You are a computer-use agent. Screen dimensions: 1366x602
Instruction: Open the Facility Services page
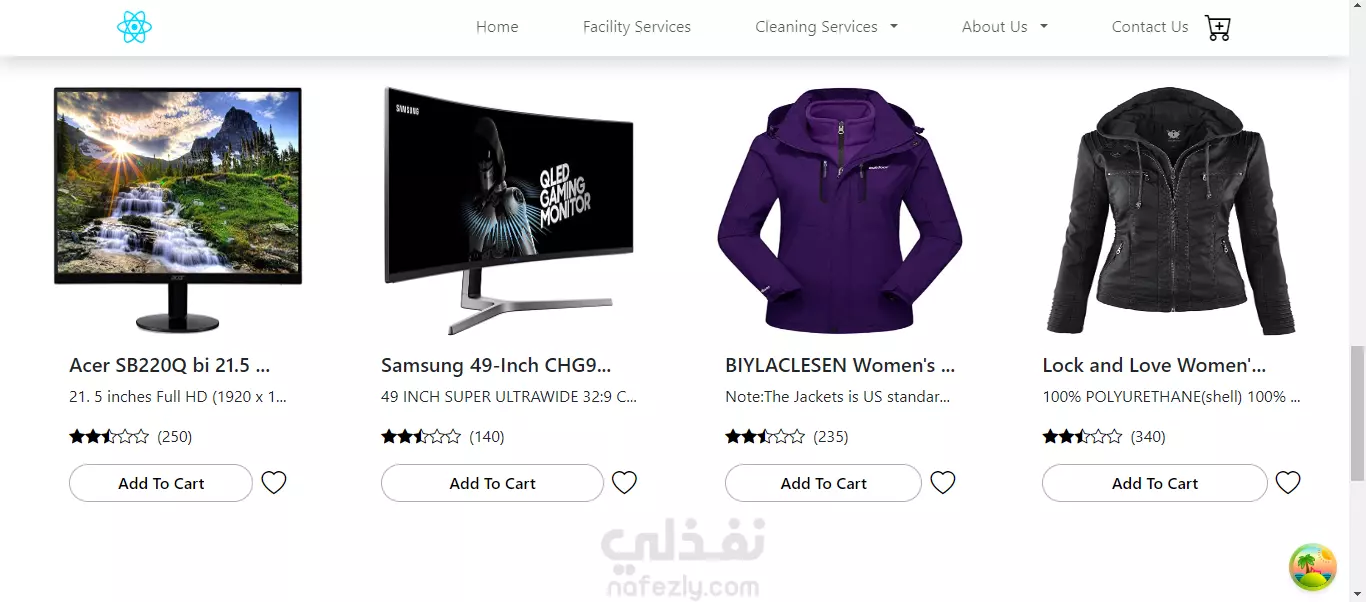[x=637, y=27]
